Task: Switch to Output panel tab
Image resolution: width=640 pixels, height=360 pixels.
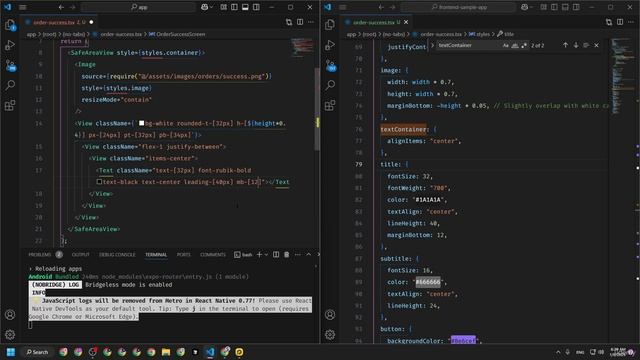Action: (80, 255)
